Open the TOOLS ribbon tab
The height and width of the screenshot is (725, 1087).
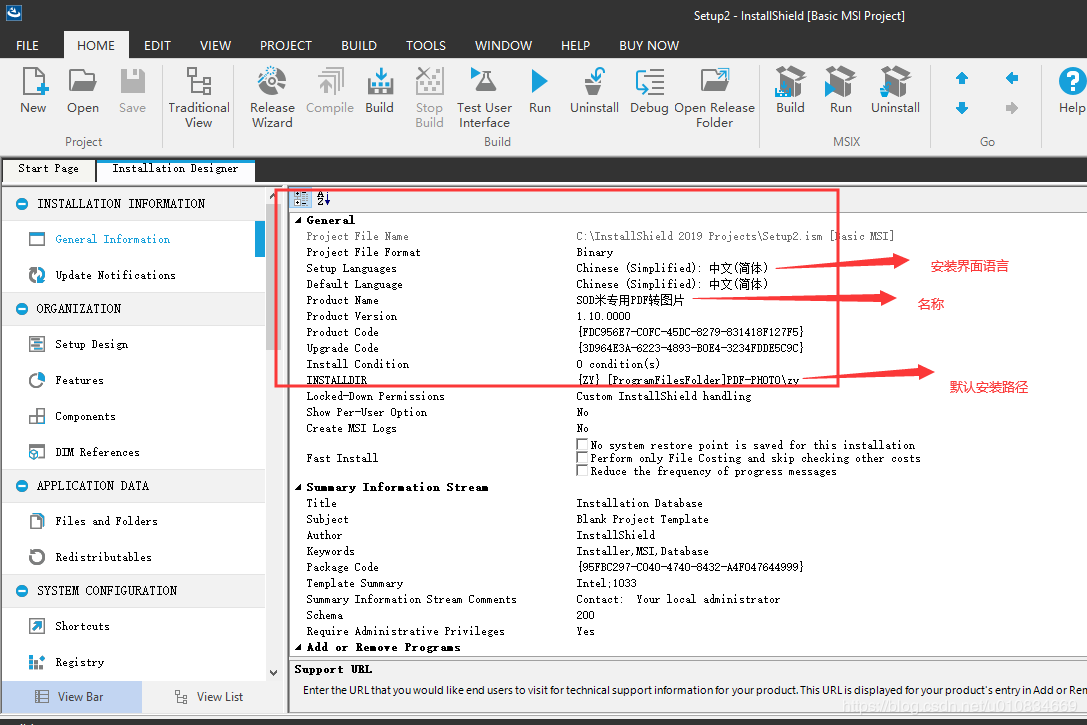click(426, 45)
